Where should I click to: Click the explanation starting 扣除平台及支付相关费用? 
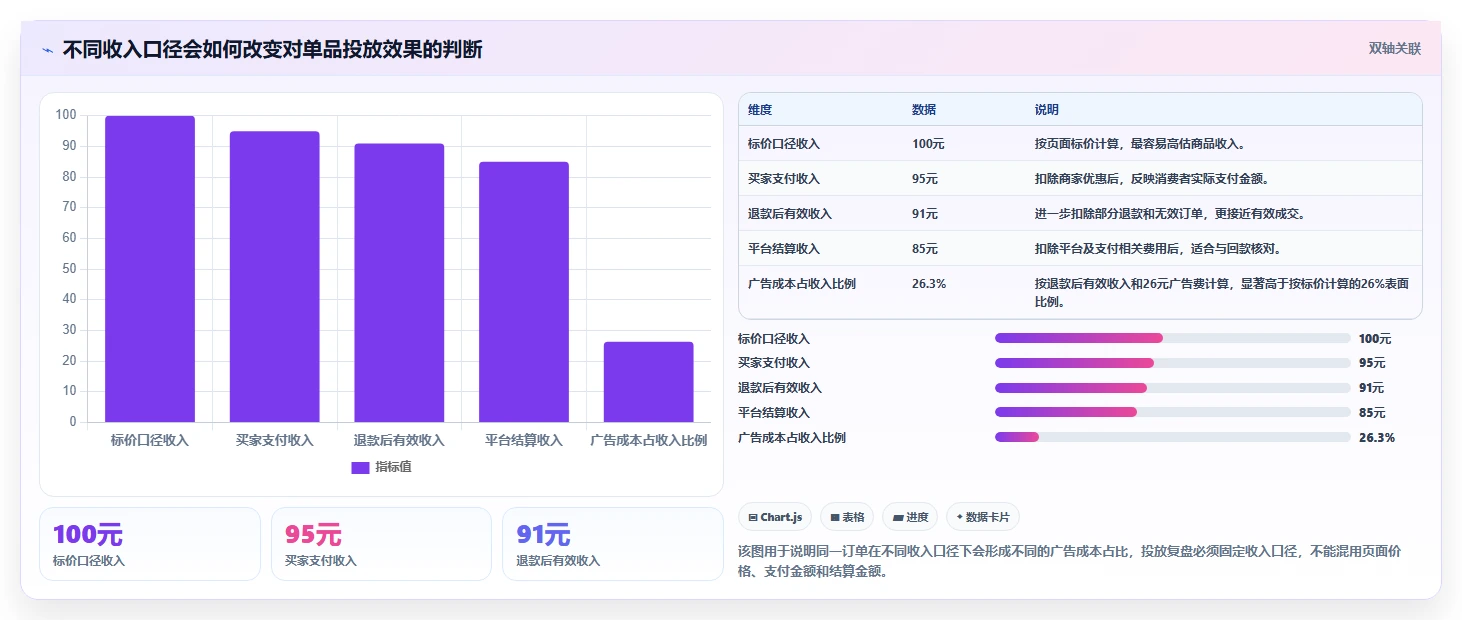(1157, 249)
